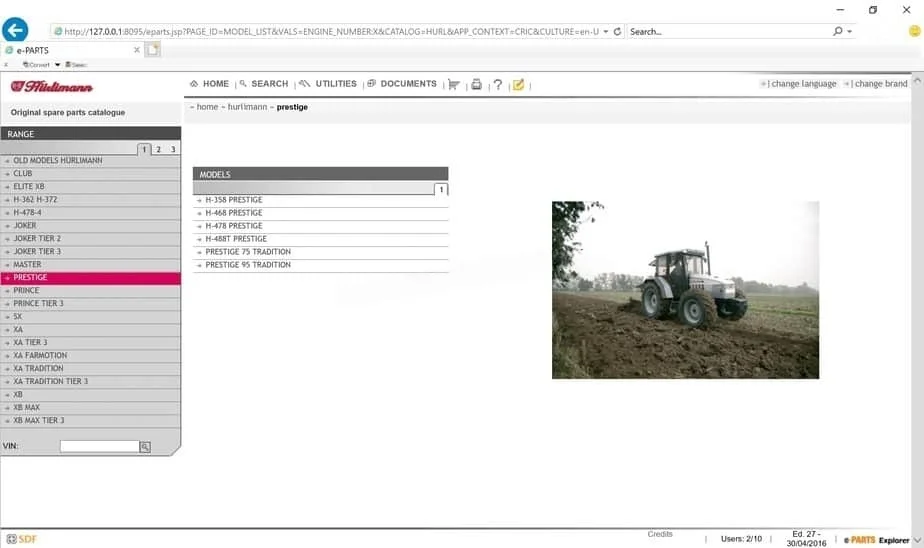Image resolution: width=924 pixels, height=548 pixels.
Task: Open help via the question mark icon
Action: (x=498, y=84)
